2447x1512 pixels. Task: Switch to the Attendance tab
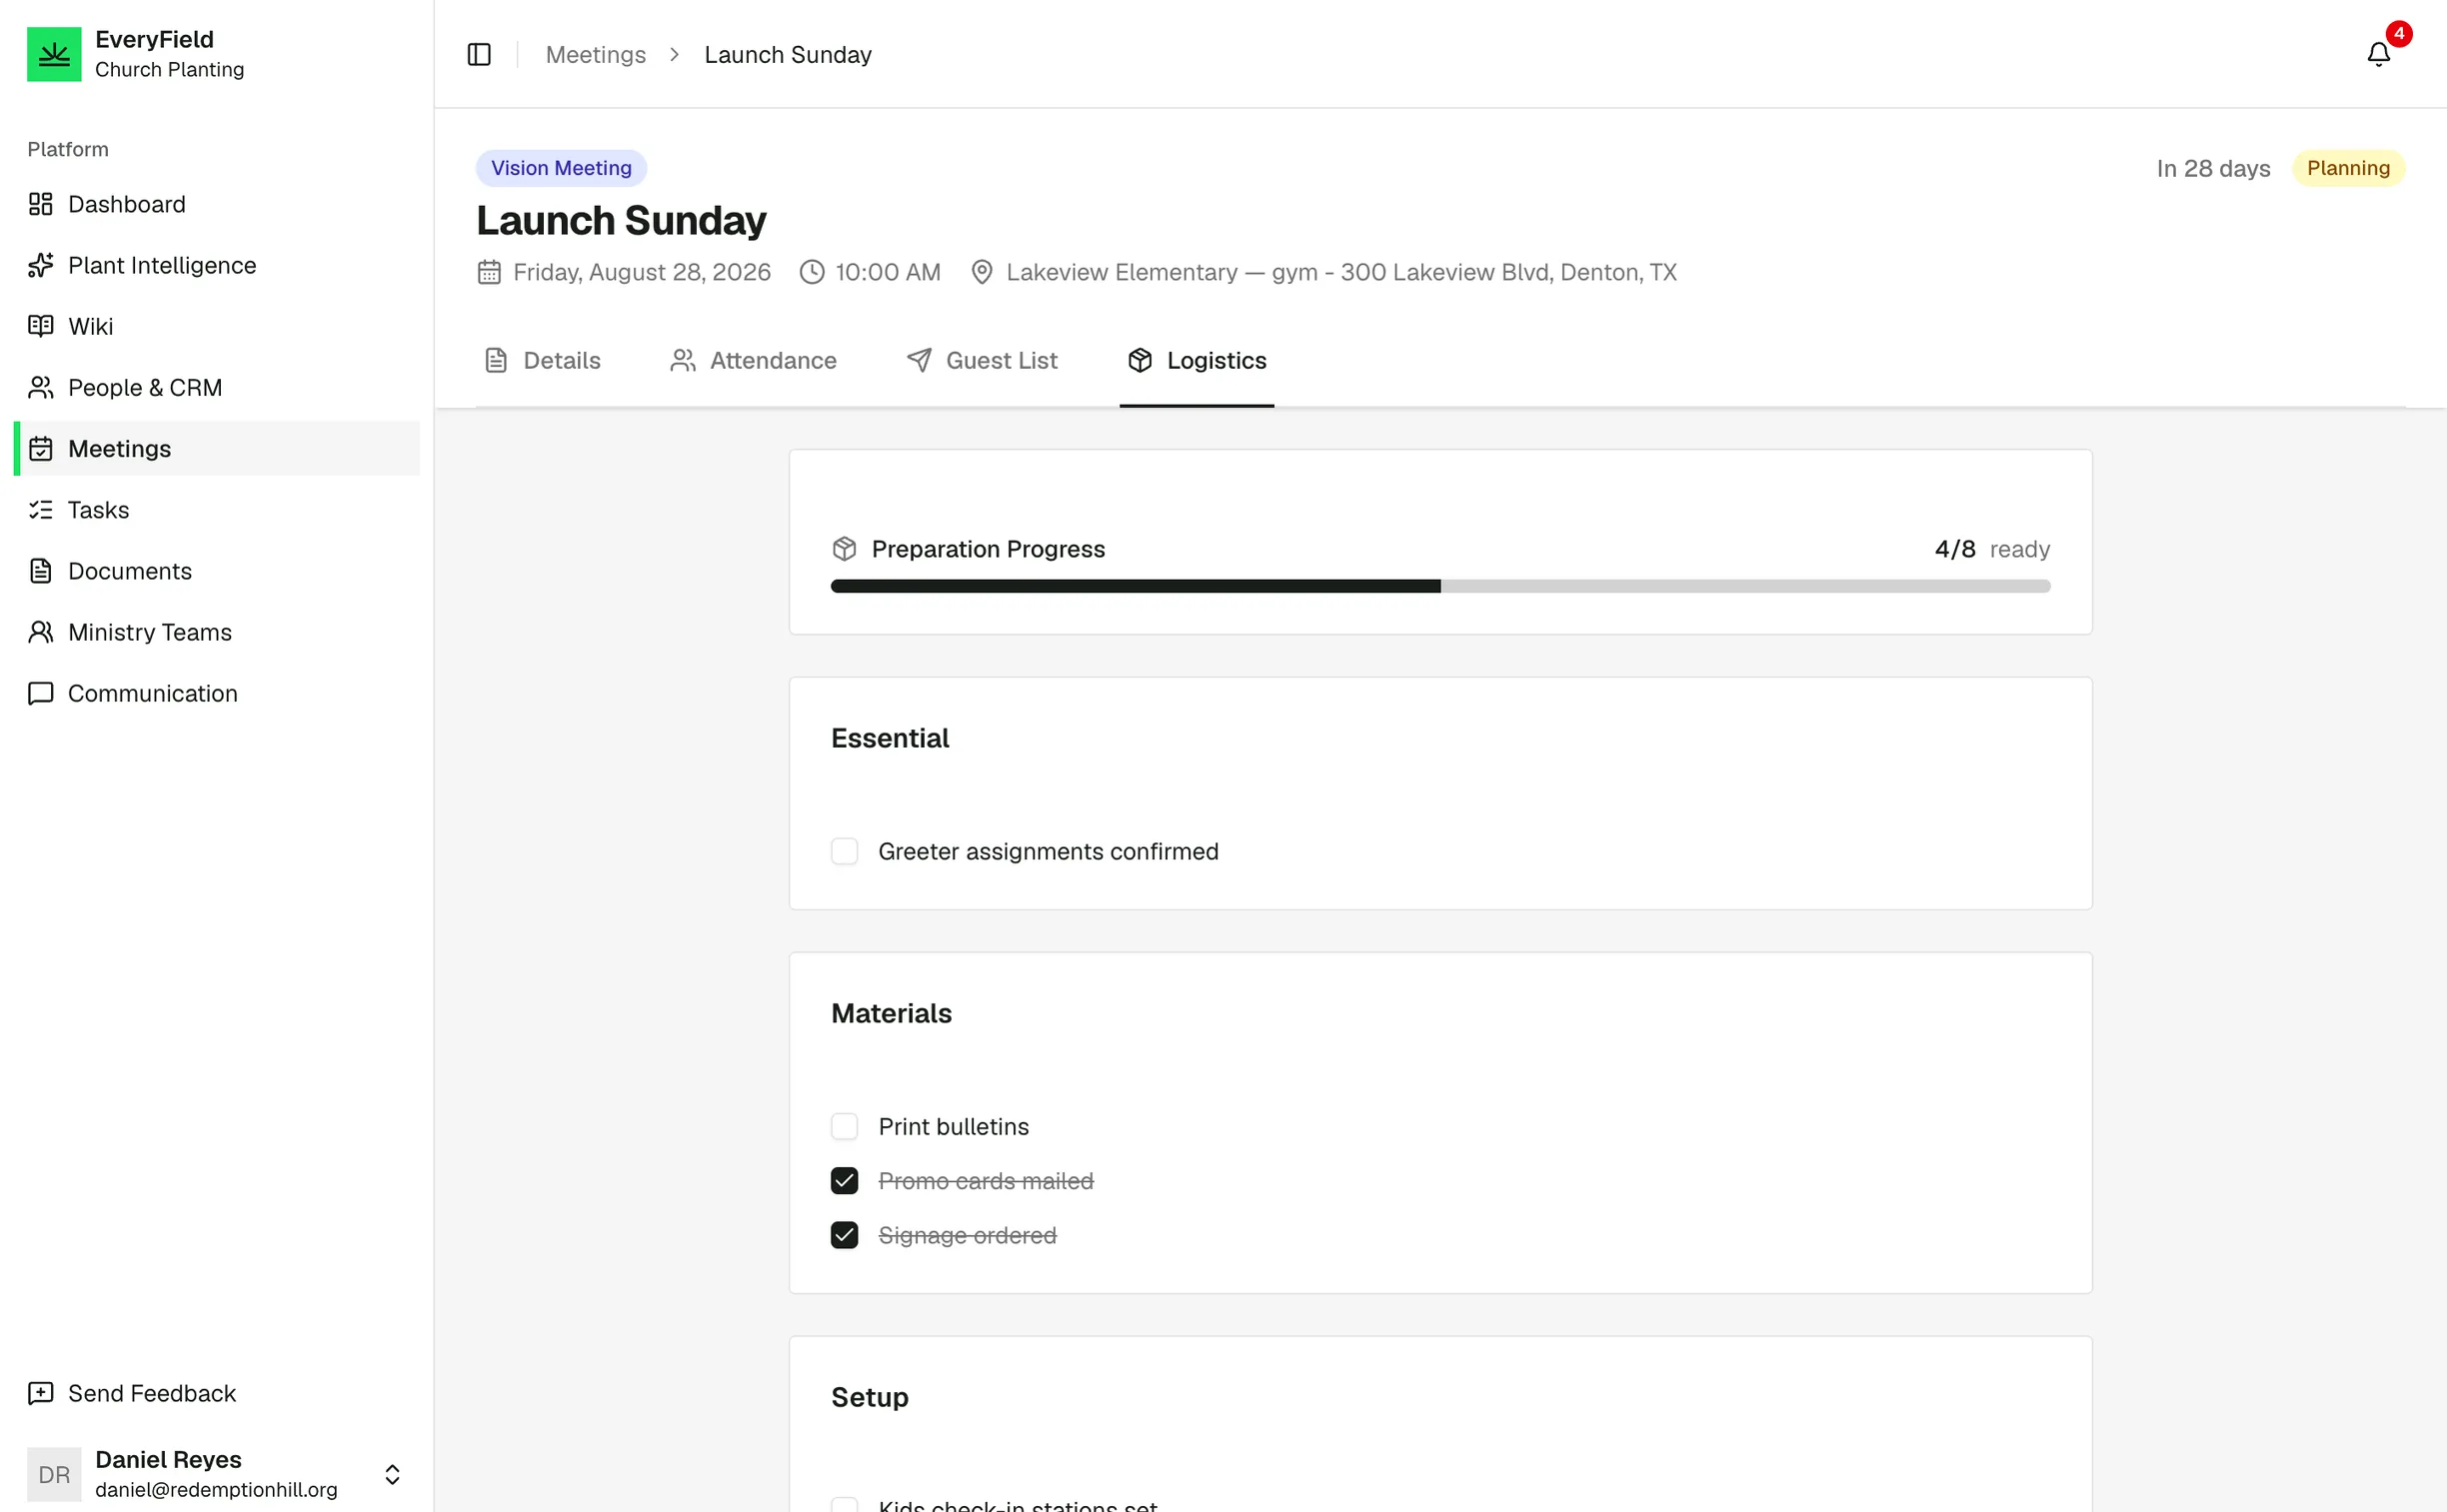pos(754,360)
